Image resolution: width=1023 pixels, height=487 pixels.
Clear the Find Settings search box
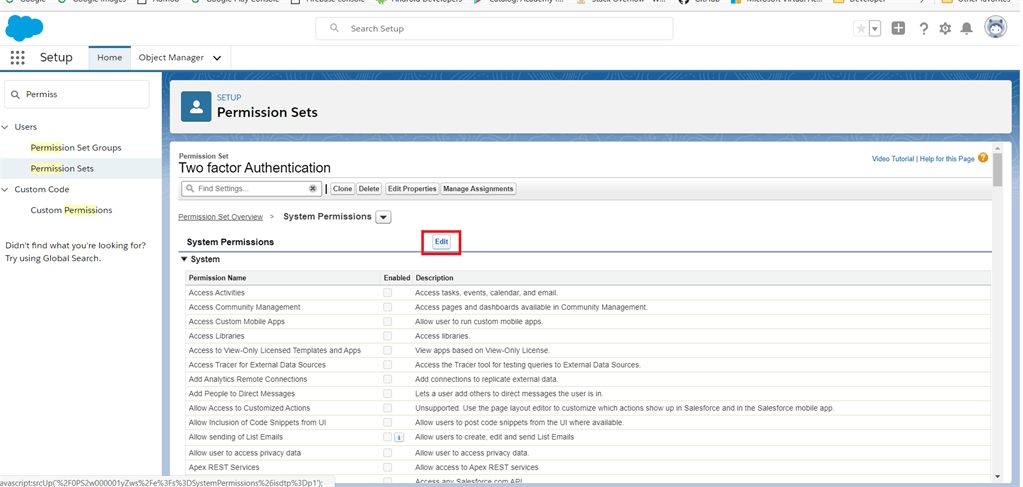313,189
